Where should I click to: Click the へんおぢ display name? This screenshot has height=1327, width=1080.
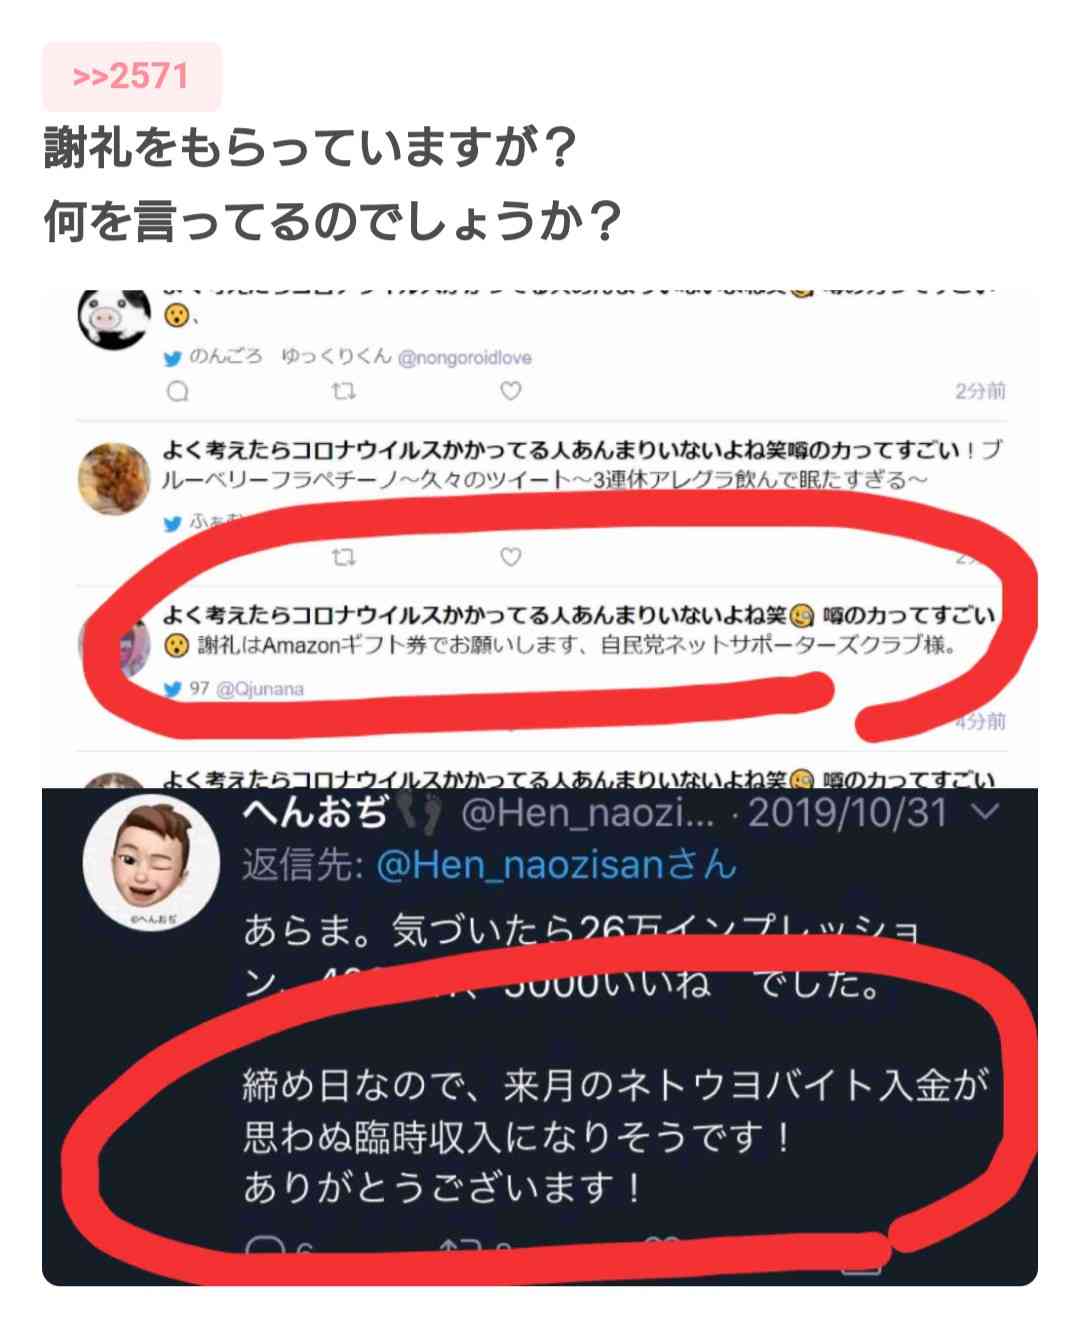[315, 812]
